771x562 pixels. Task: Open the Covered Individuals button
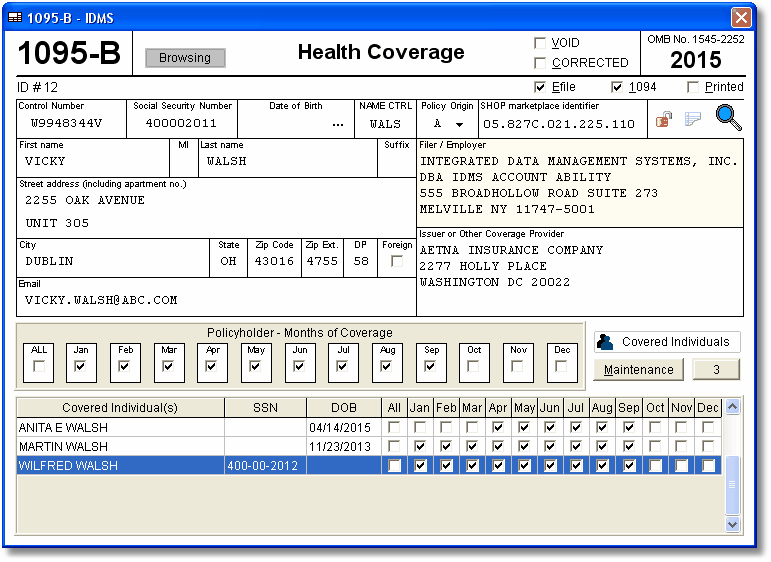tap(667, 342)
